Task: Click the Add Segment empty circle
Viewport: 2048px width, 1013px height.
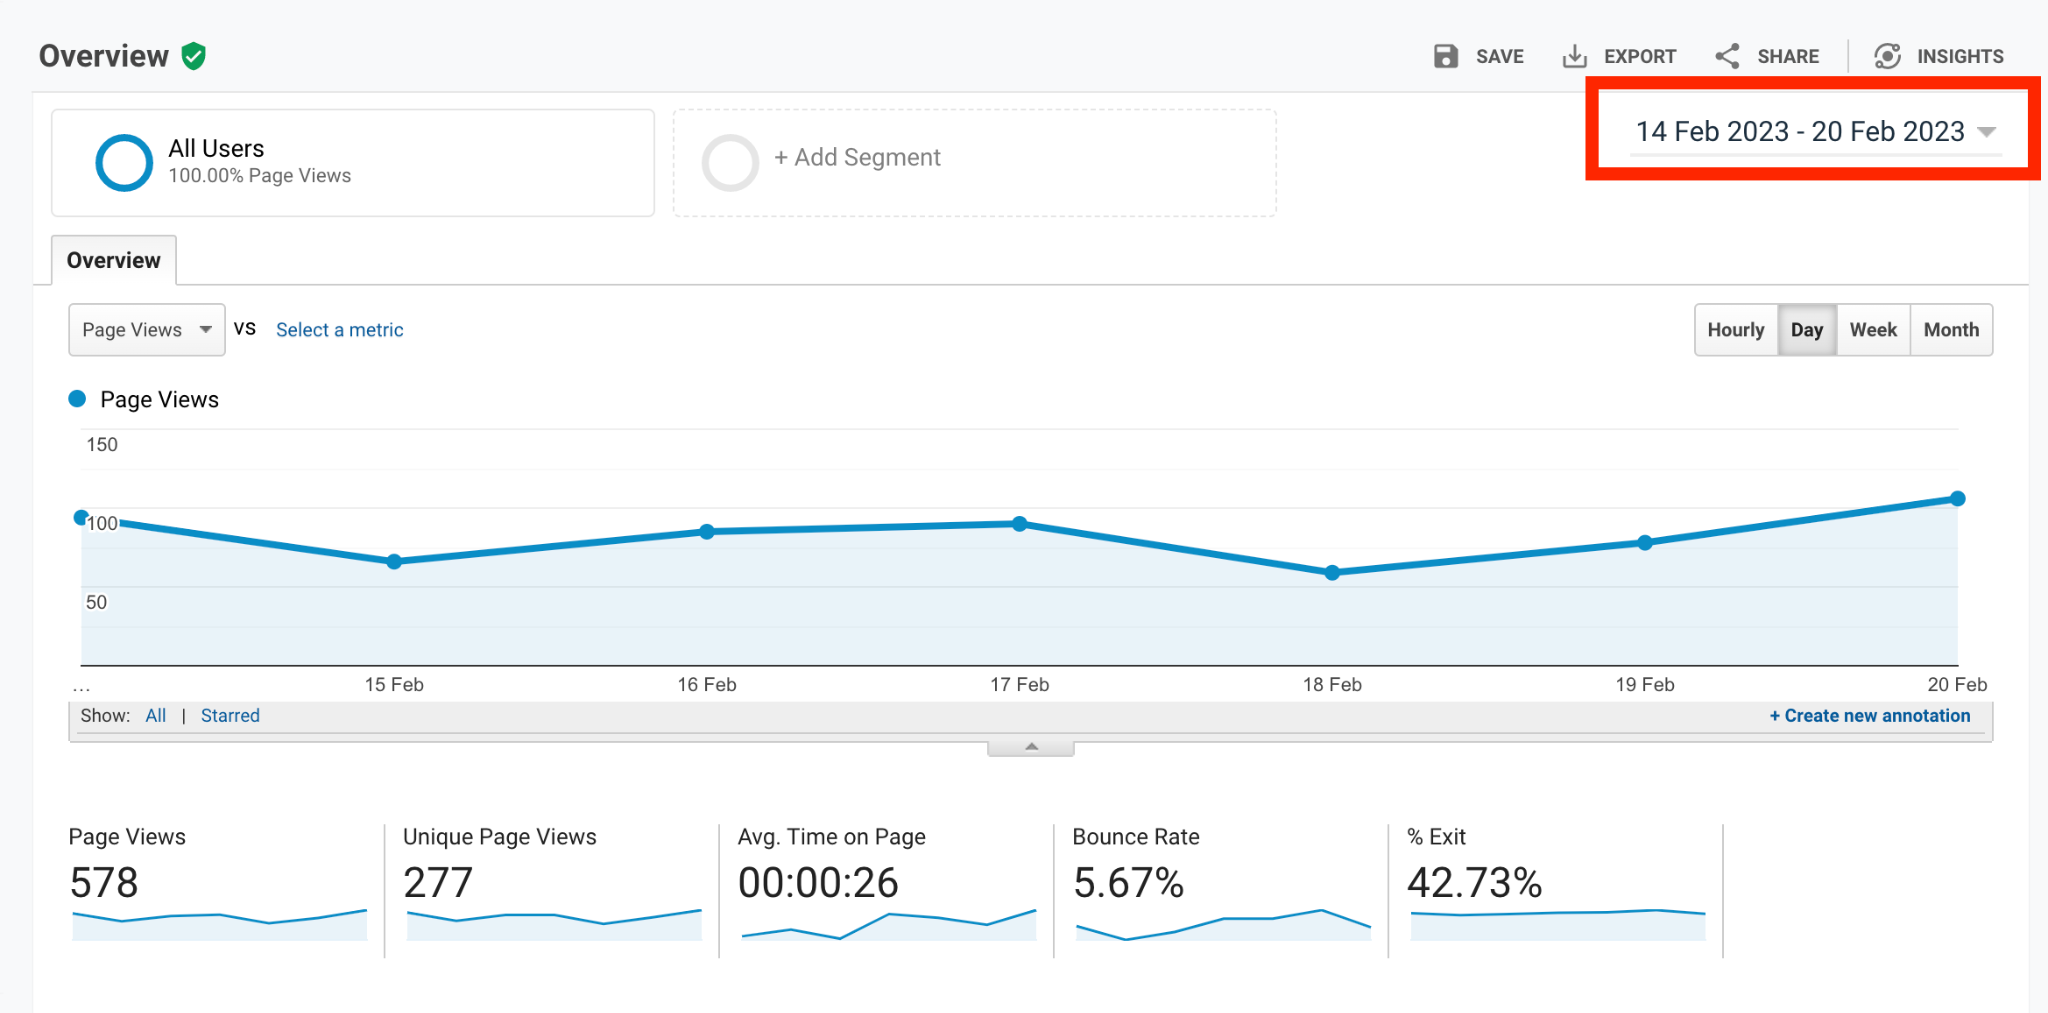Action: 730,162
